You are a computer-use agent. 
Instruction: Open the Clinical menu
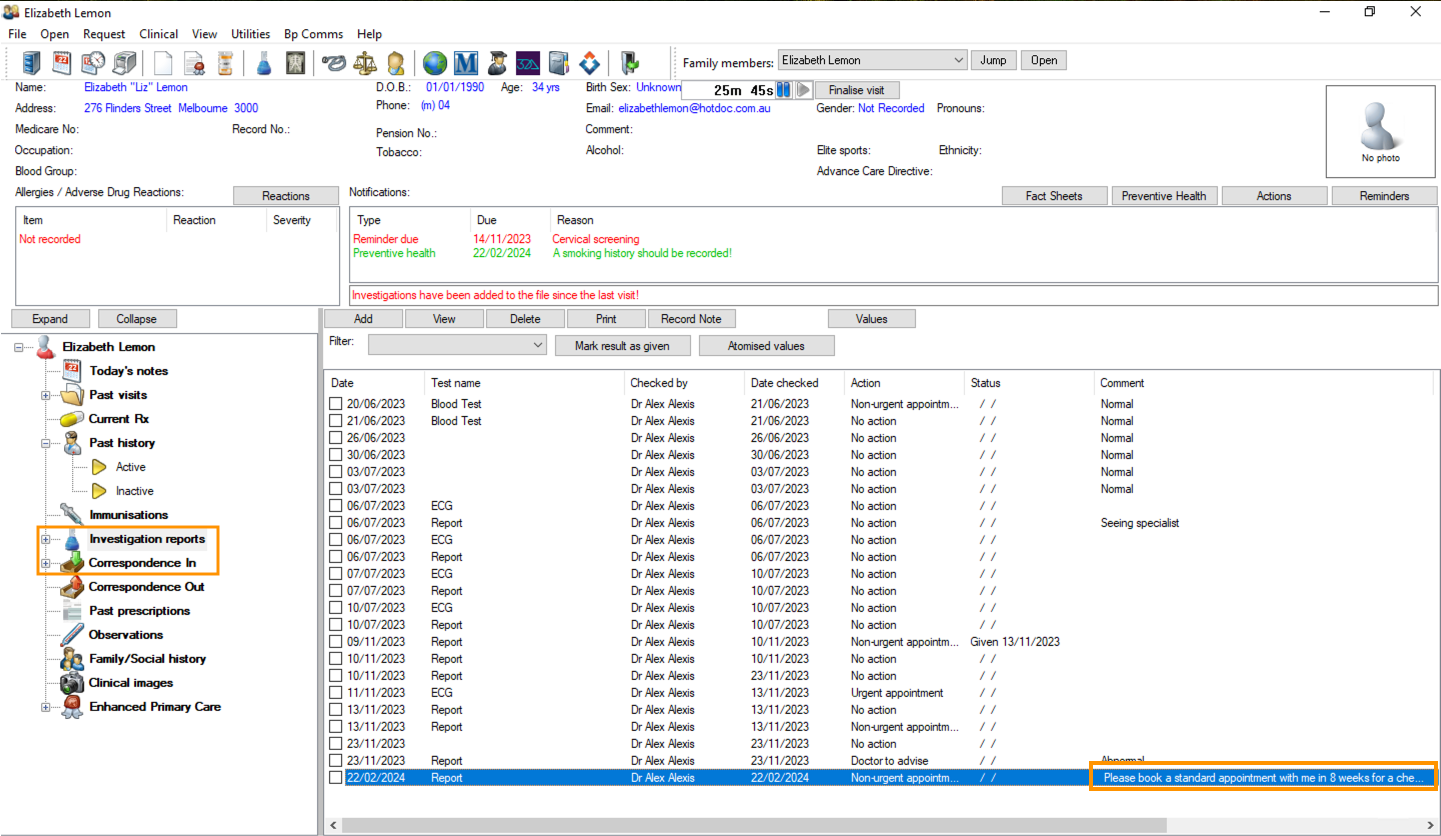pyautogui.click(x=159, y=34)
